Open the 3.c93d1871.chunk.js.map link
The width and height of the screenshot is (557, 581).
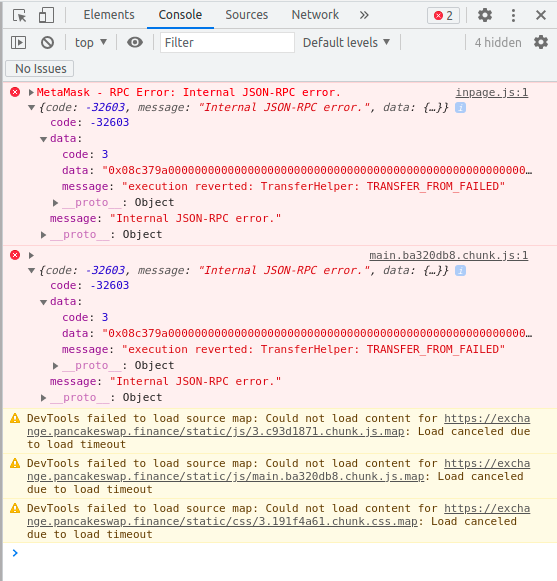coord(216,432)
